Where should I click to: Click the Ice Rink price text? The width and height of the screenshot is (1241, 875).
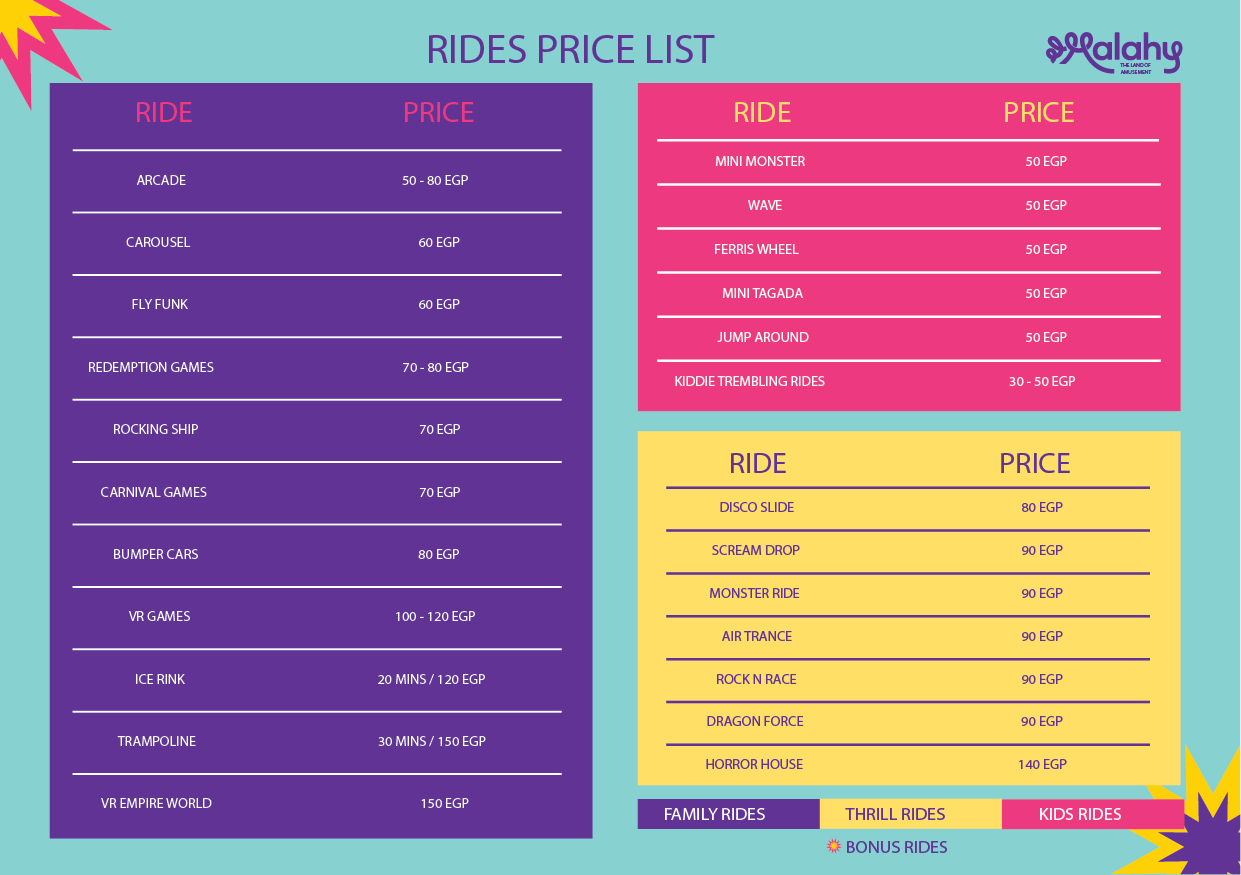pyautogui.click(x=431, y=679)
